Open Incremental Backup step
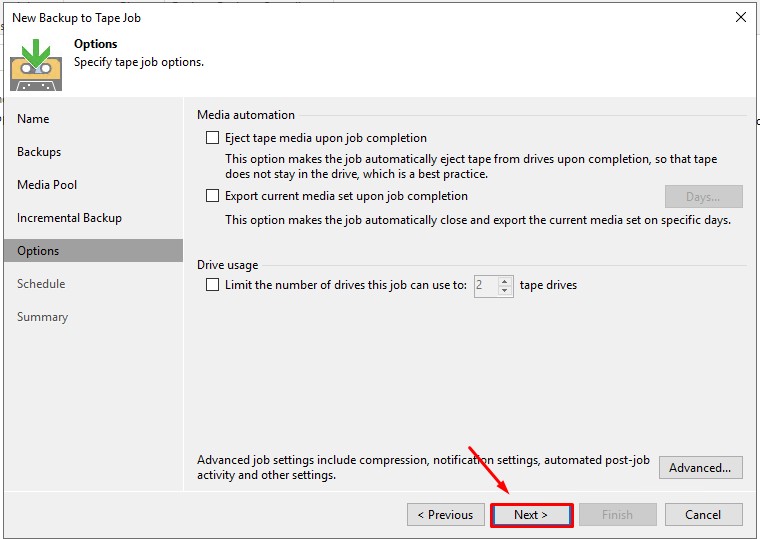The image size is (760, 539). click(69, 218)
